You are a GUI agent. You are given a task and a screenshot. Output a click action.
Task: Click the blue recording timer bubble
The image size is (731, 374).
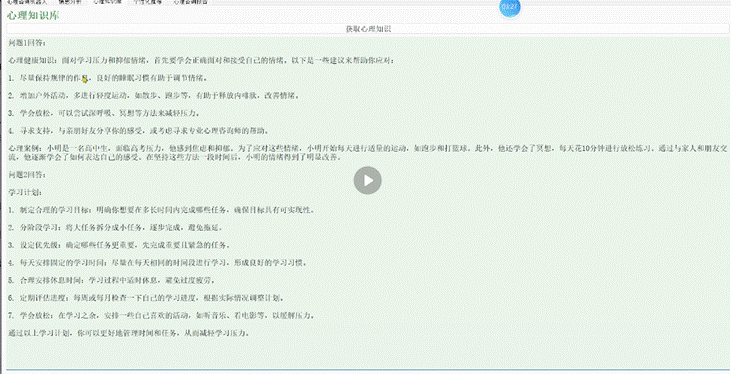(510, 7)
